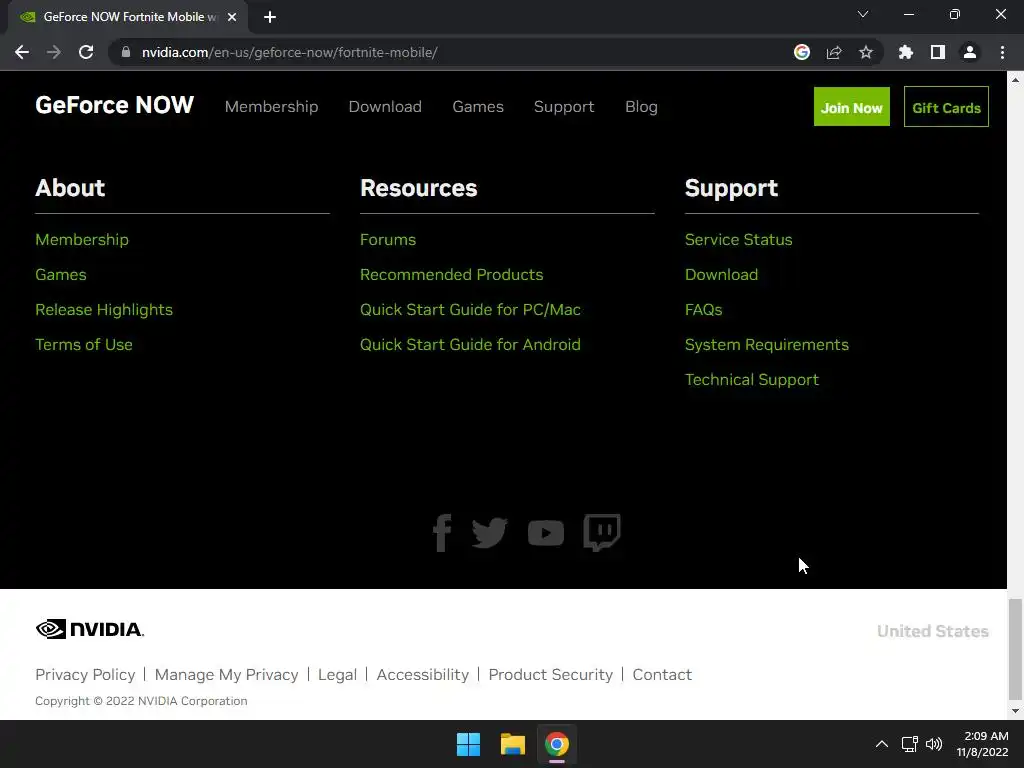Close the GeForce NOW Fortnite tab
This screenshot has width=1024, height=768.
(x=232, y=17)
